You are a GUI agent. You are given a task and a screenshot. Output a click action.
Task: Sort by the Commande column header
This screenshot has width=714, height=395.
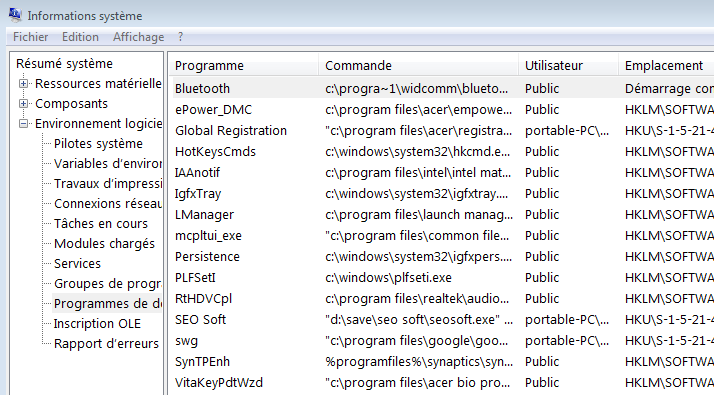coord(418,66)
